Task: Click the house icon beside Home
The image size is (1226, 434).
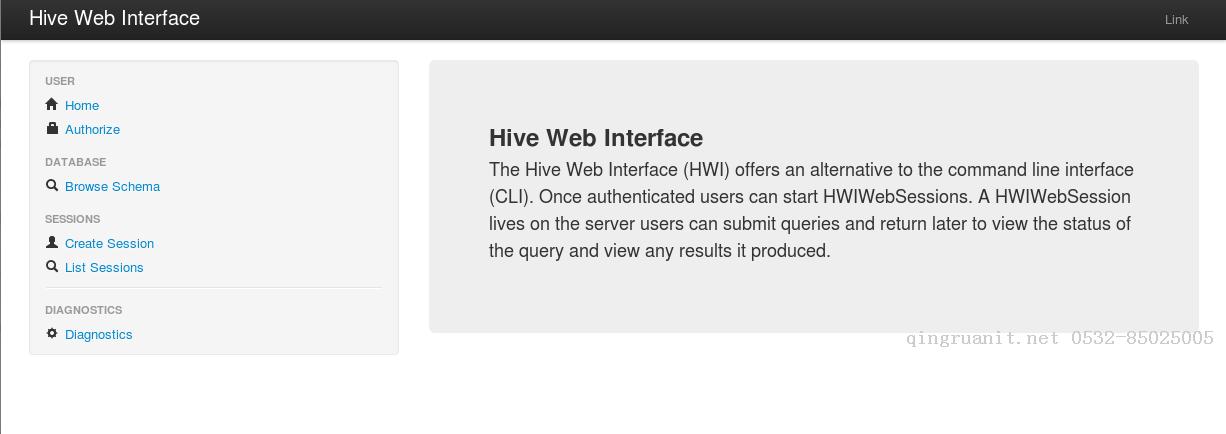Action: (52, 104)
